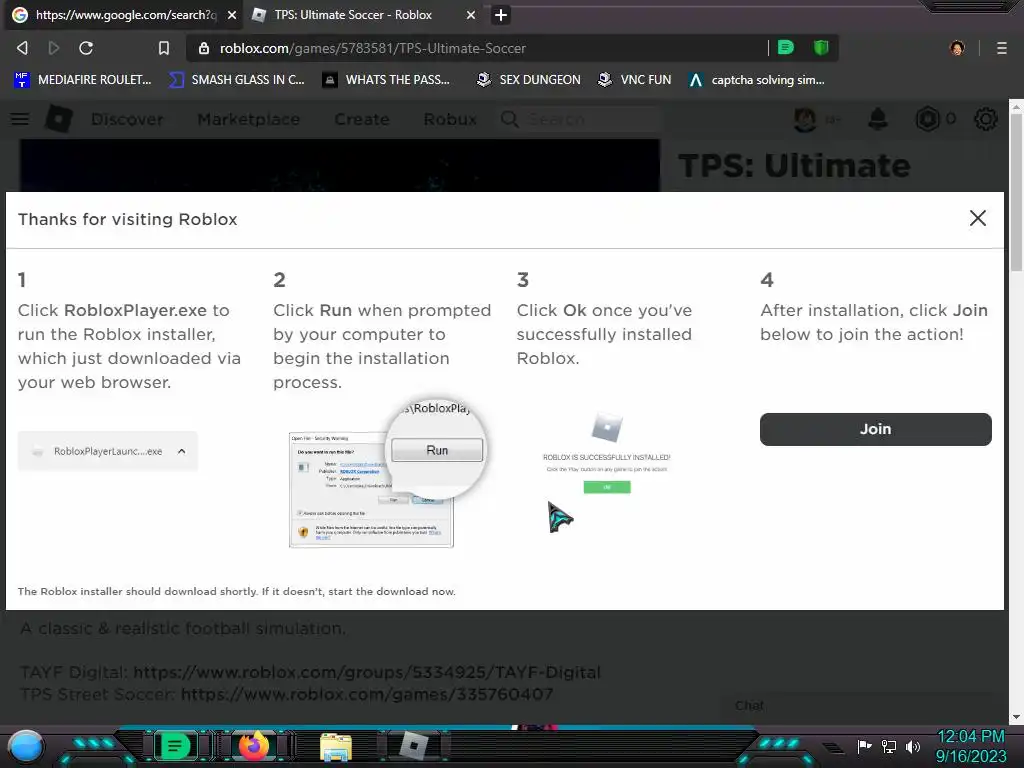Image resolution: width=1024 pixels, height=768 pixels.
Task: Expand the download item chevron
Action: [x=182, y=451]
